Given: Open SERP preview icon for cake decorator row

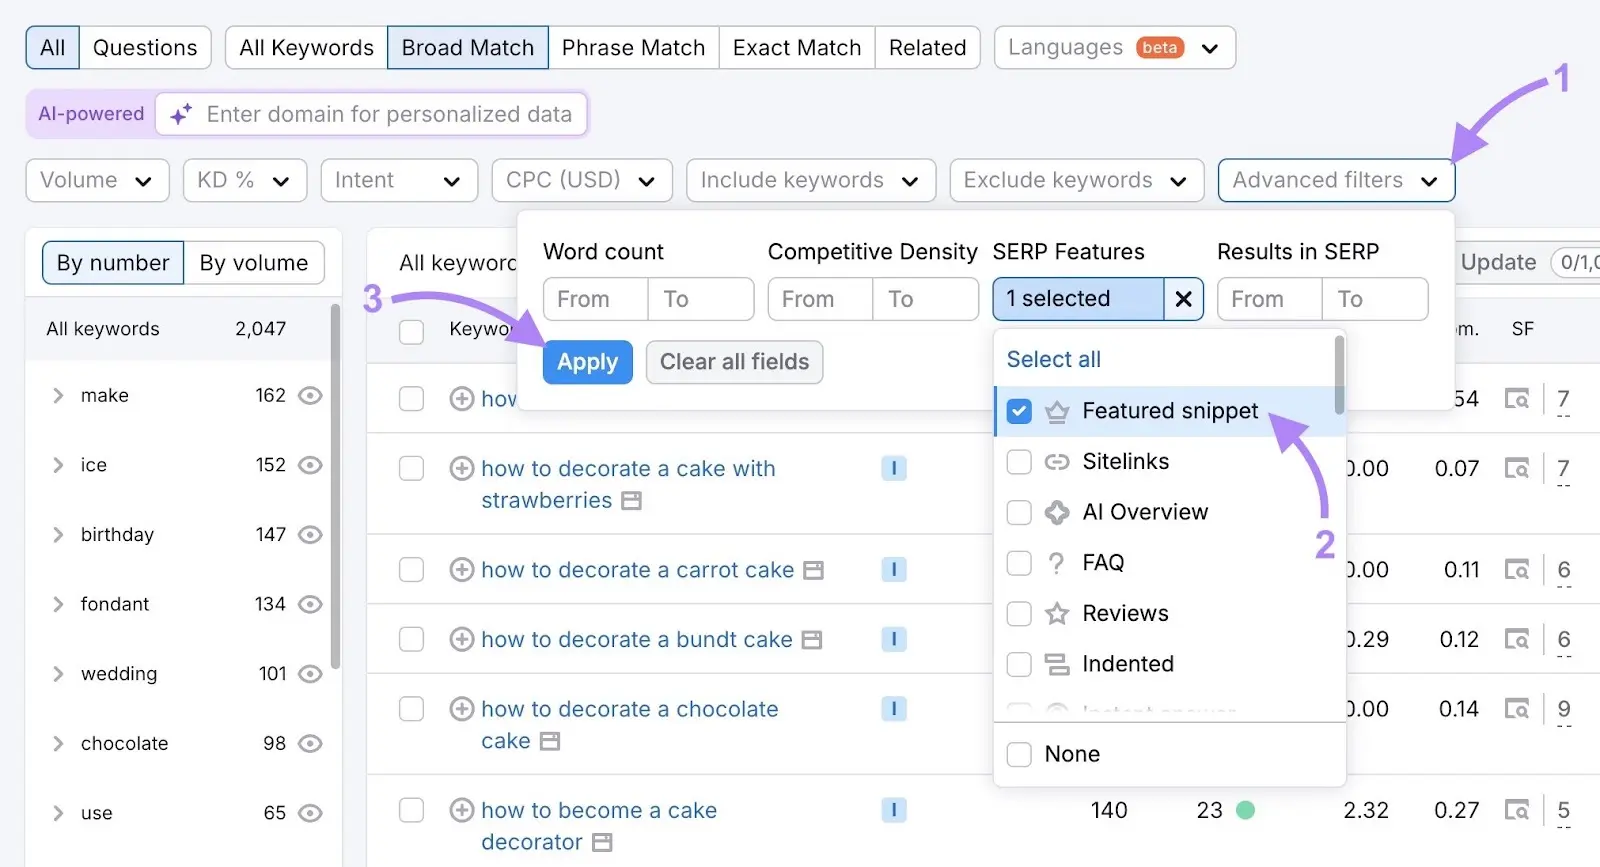Looking at the screenshot, I should tap(1516, 810).
